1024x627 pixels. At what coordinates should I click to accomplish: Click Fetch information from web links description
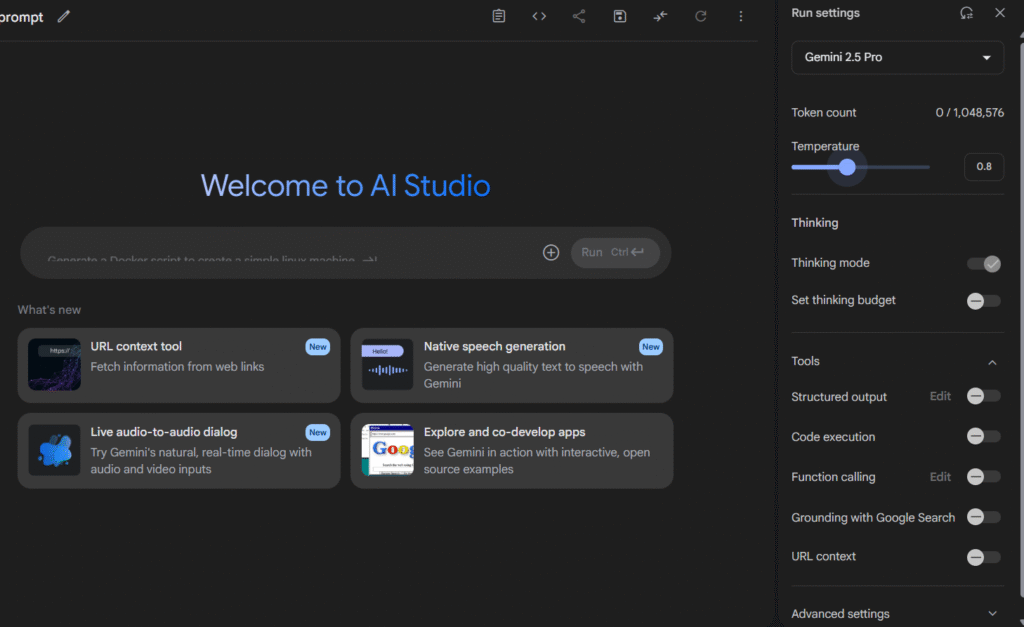[177, 366]
